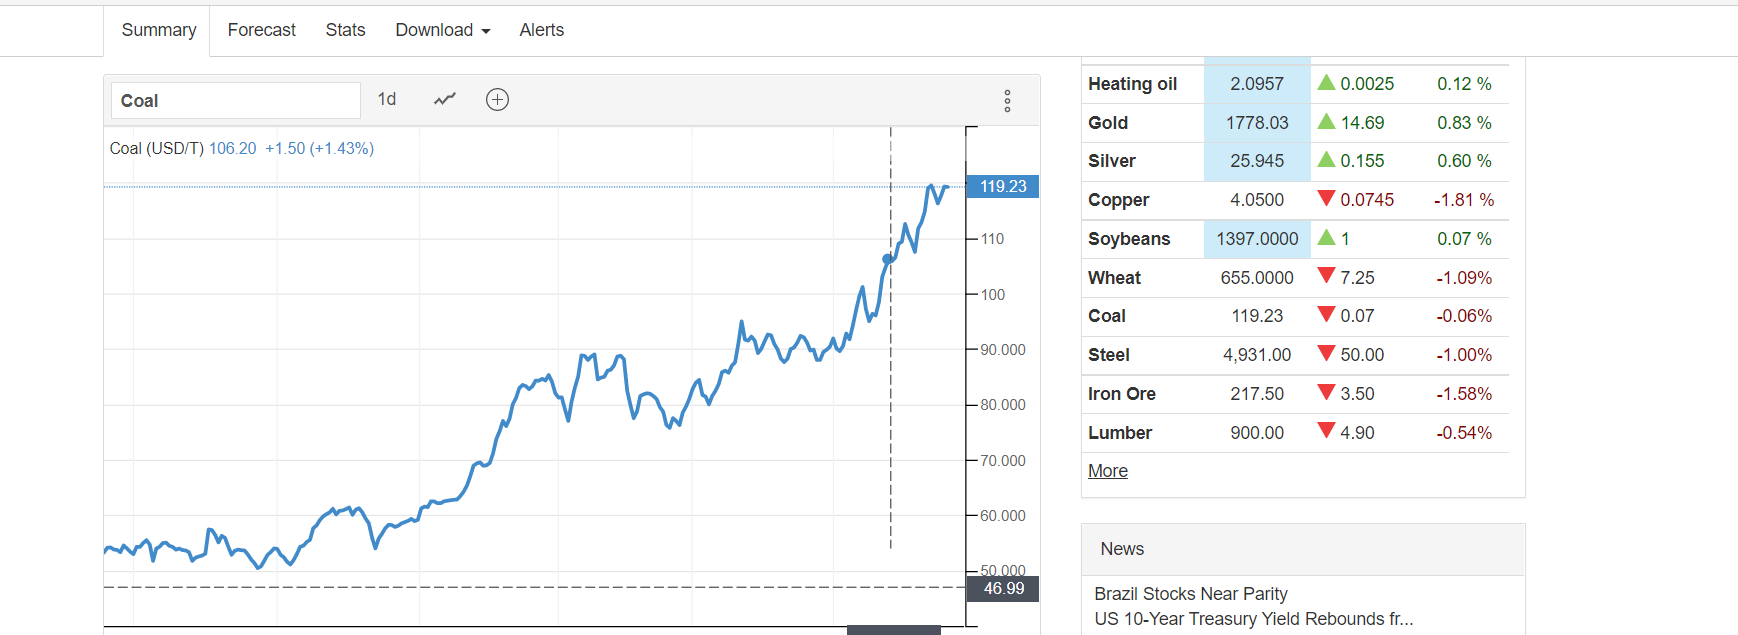This screenshot has width=1738, height=635.
Task: Click the chart type line icon
Action: (x=445, y=99)
